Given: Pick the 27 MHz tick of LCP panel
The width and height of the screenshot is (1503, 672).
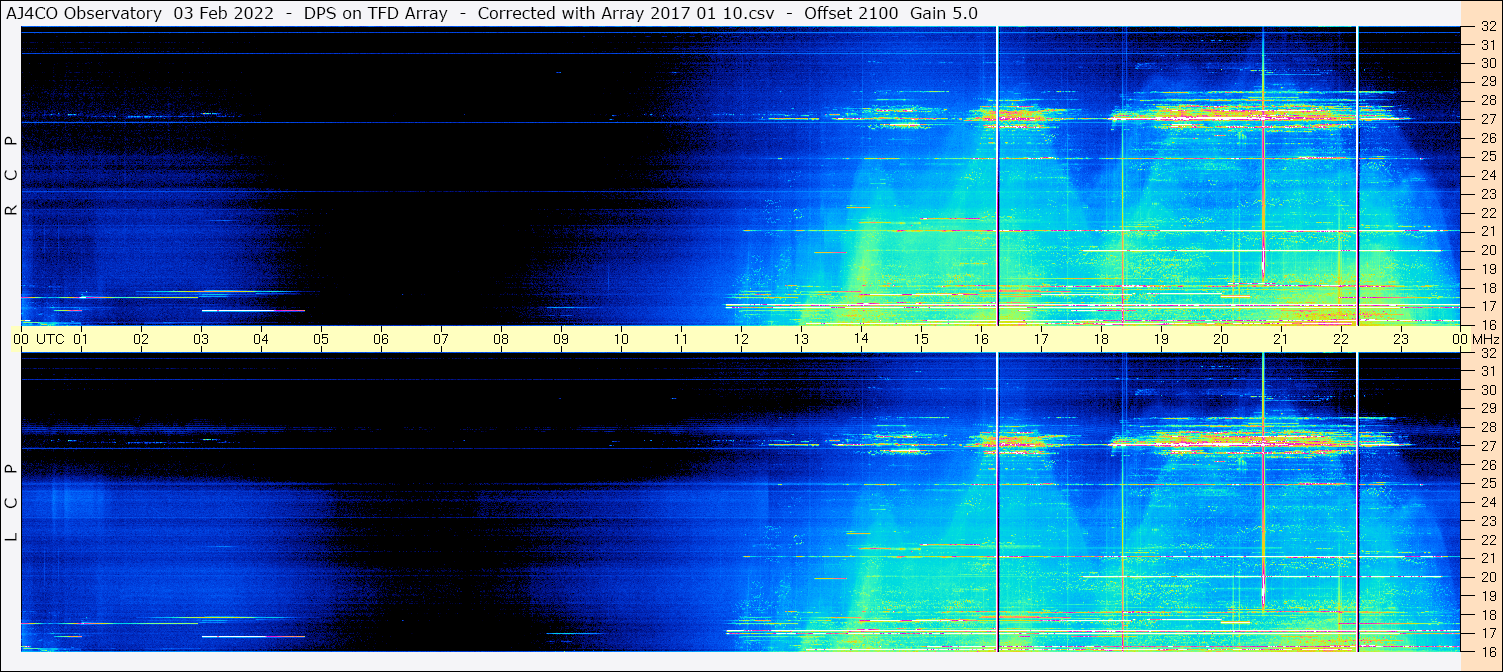Looking at the screenshot, I should tap(1487, 446).
